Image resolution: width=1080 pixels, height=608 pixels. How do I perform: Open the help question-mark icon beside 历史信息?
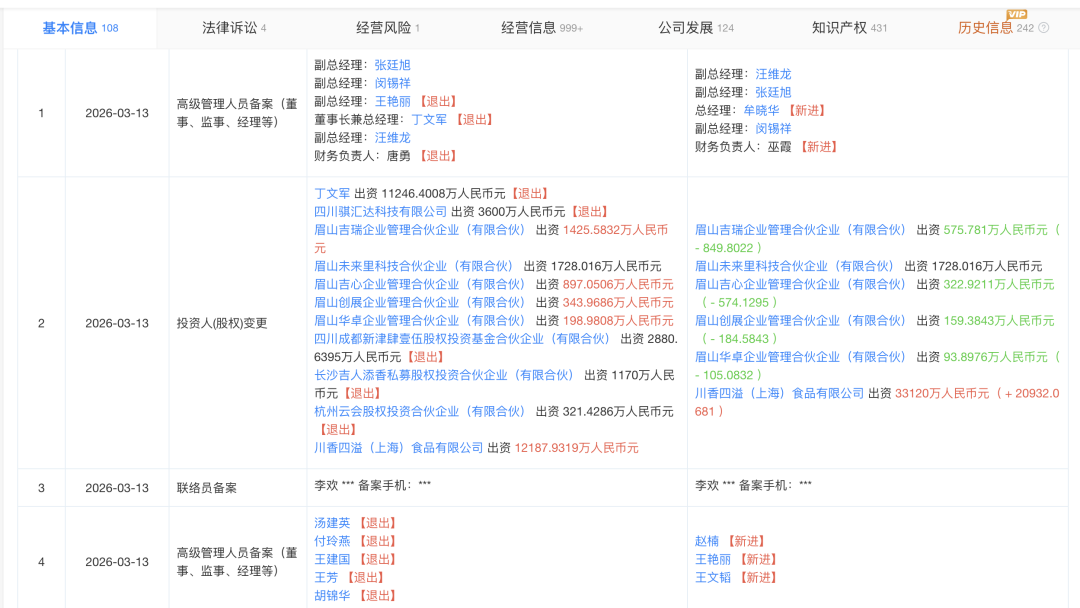click(1043, 28)
